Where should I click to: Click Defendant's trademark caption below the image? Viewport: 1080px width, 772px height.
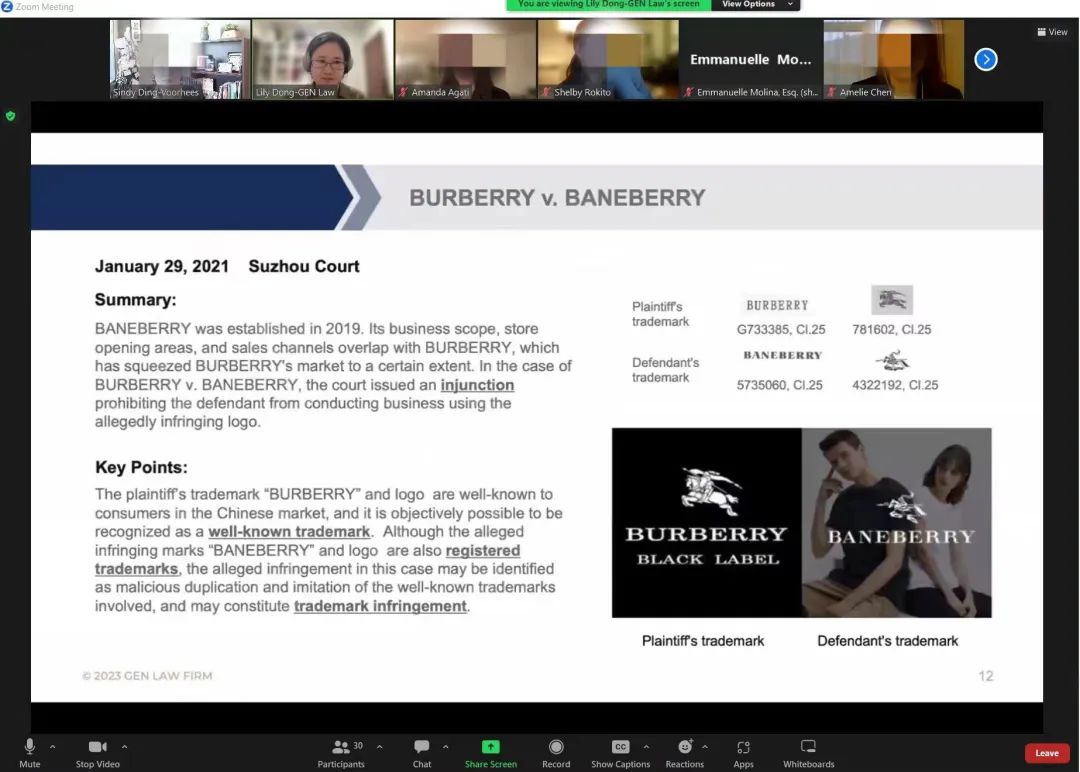(888, 641)
